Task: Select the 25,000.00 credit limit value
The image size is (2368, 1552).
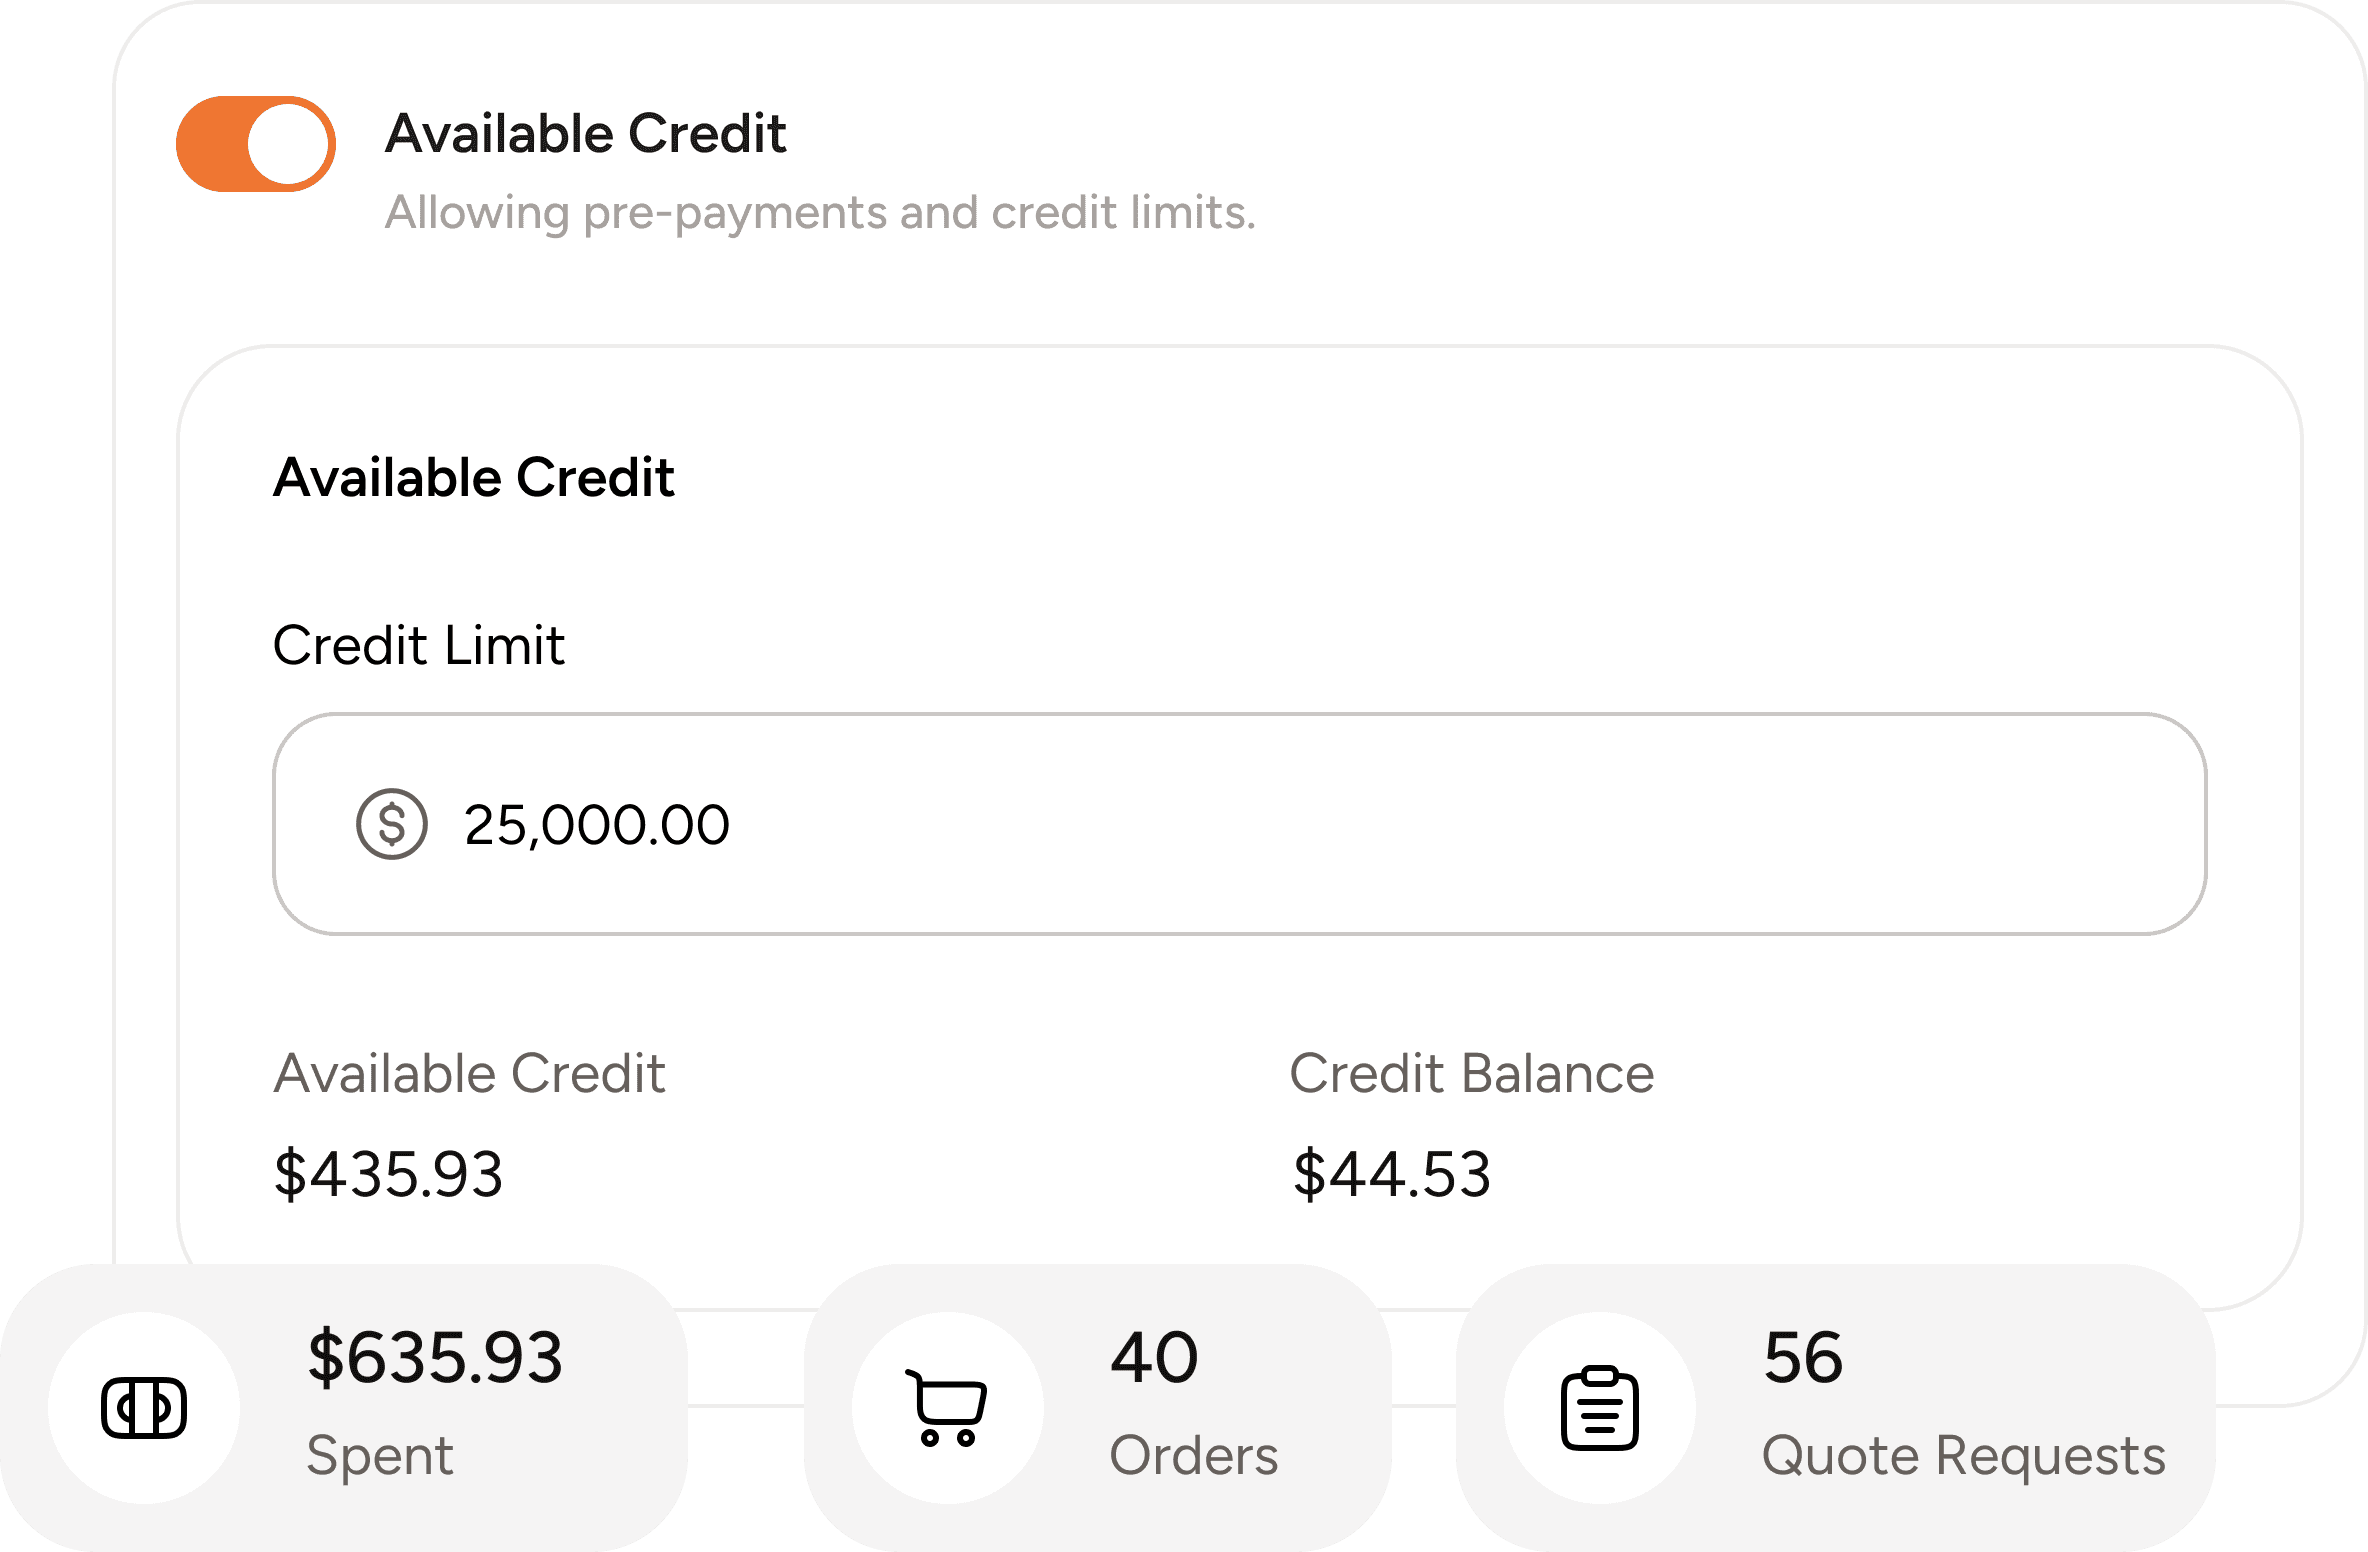Action: (597, 824)
